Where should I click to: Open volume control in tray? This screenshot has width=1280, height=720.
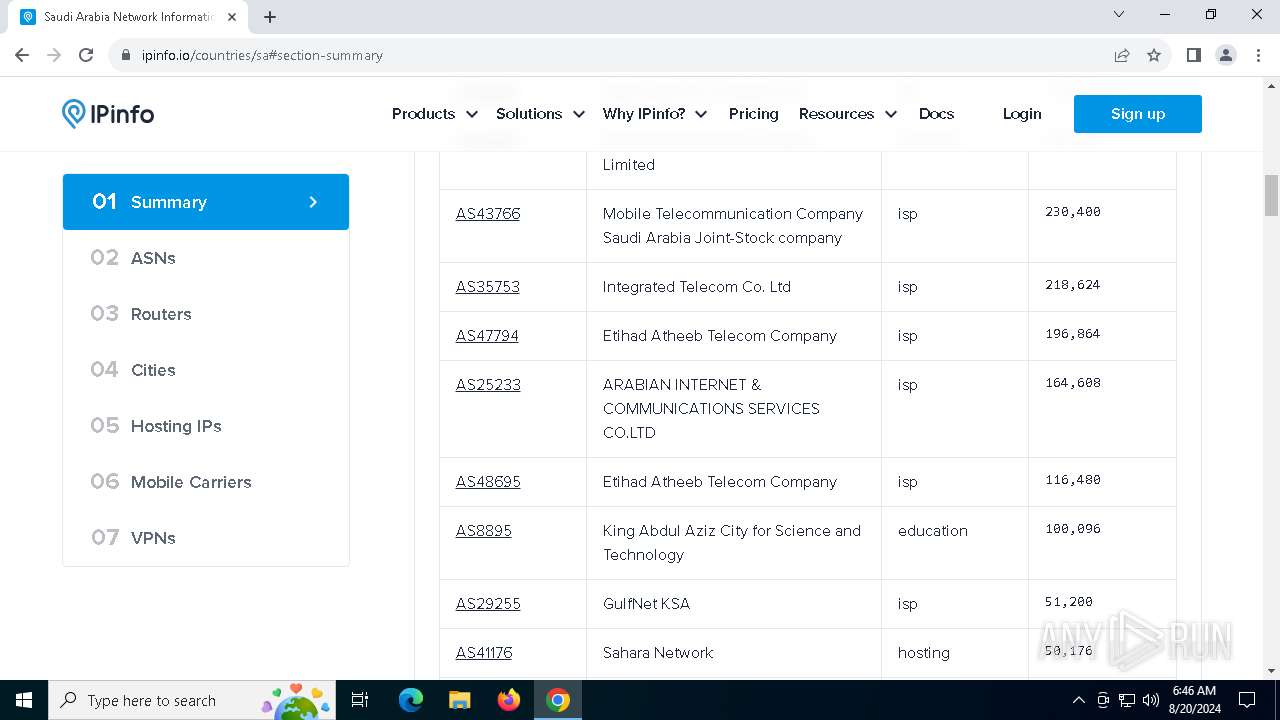(x=1150, y=700)
